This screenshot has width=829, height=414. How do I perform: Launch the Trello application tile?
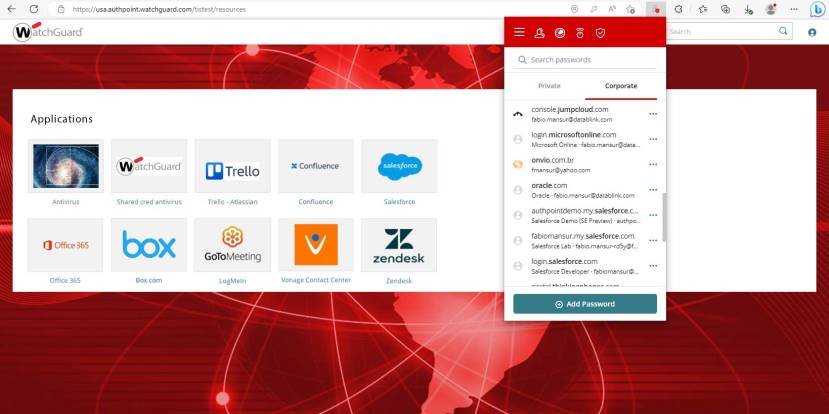pyautogui.click(x=233, y=166)
